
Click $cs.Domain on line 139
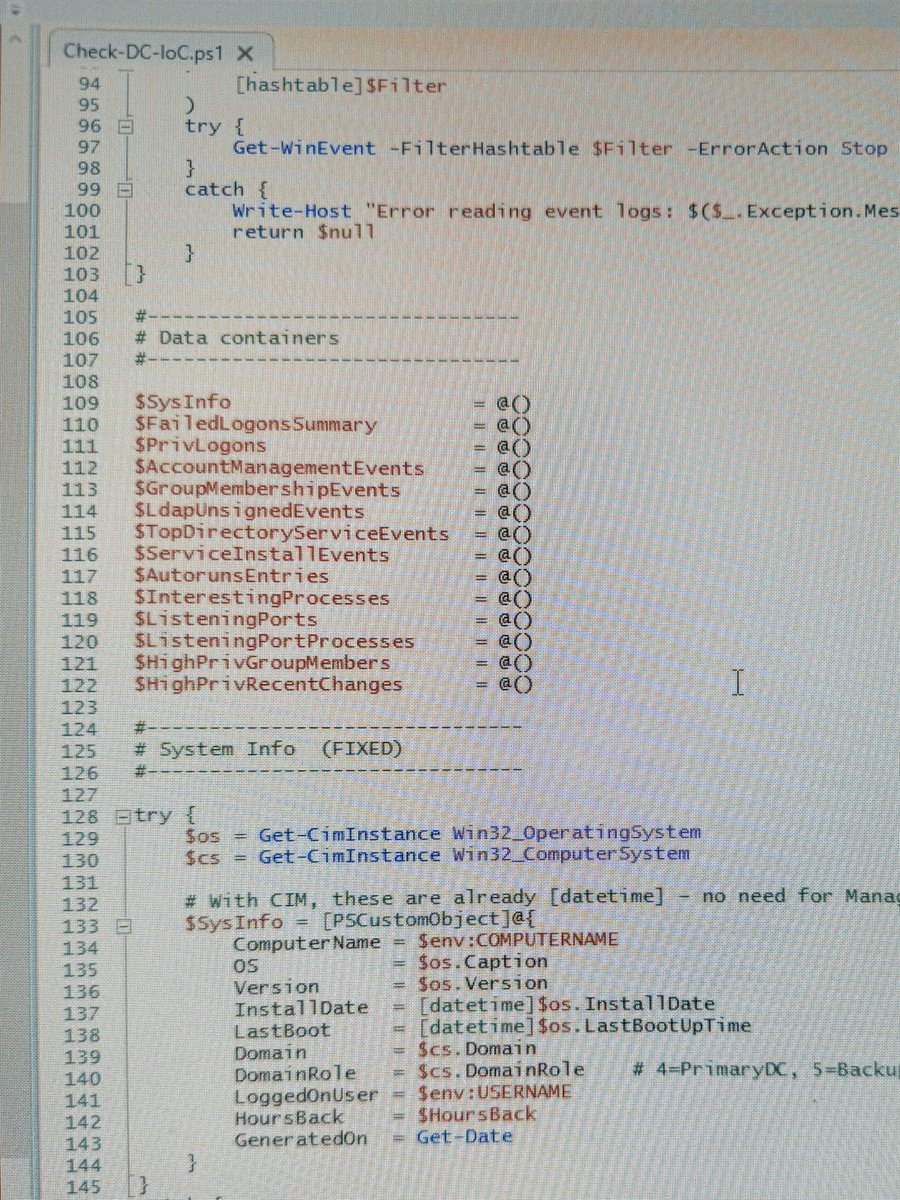tap(477, 1048)
